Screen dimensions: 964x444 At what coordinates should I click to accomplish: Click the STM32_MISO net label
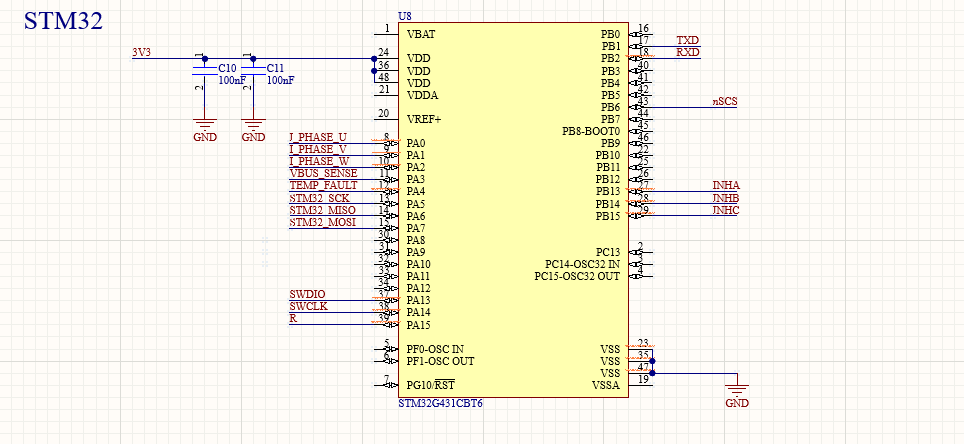coord(322,210)
